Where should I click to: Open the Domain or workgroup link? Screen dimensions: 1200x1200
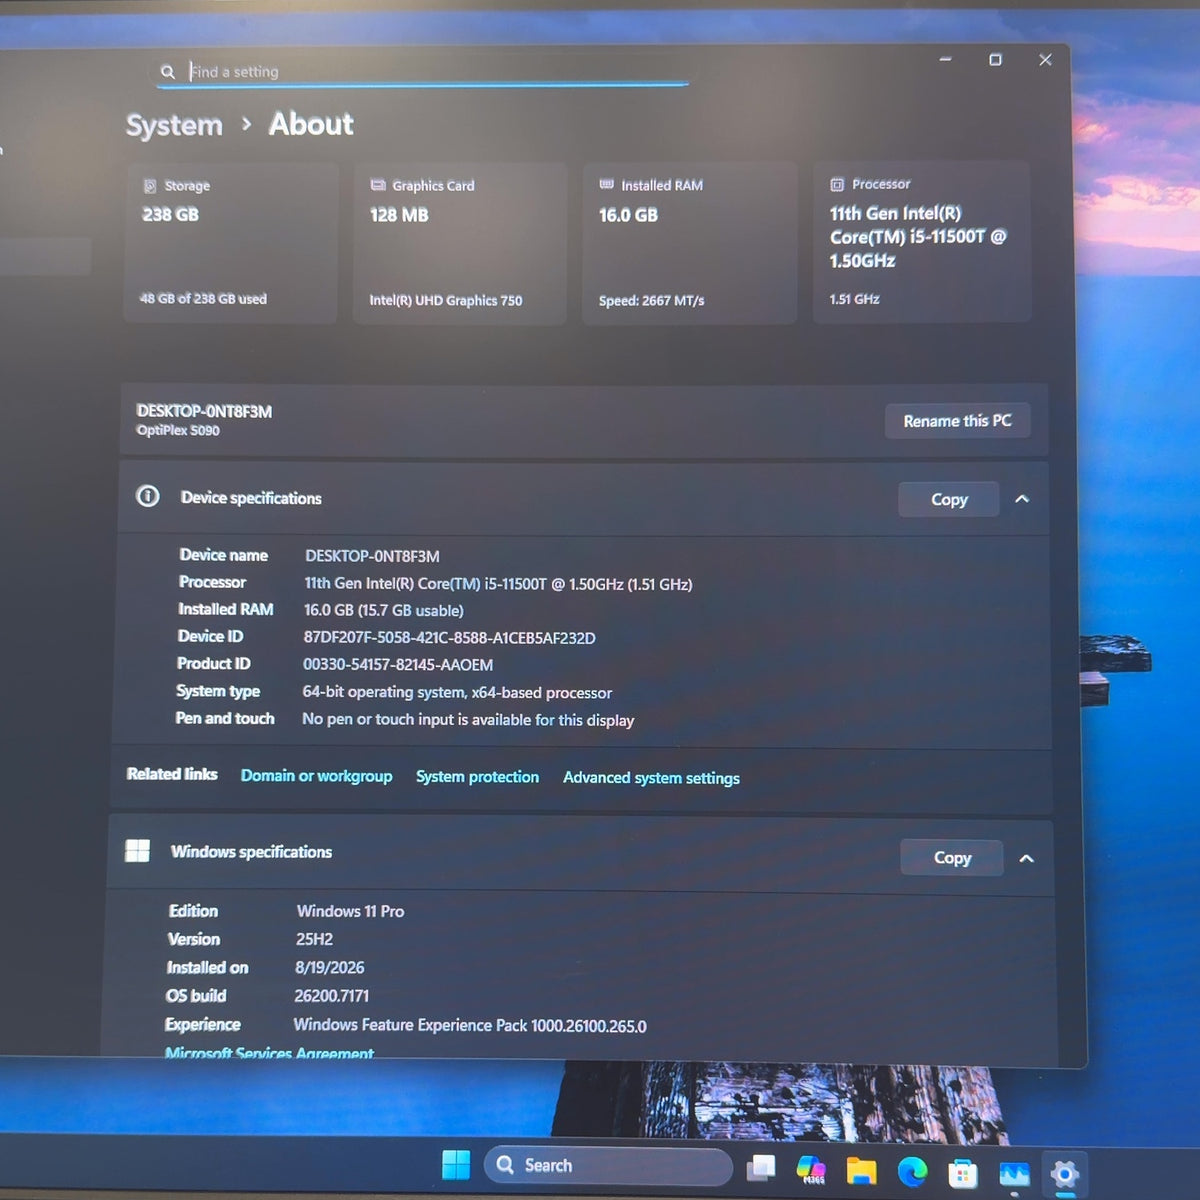point(316,776)
